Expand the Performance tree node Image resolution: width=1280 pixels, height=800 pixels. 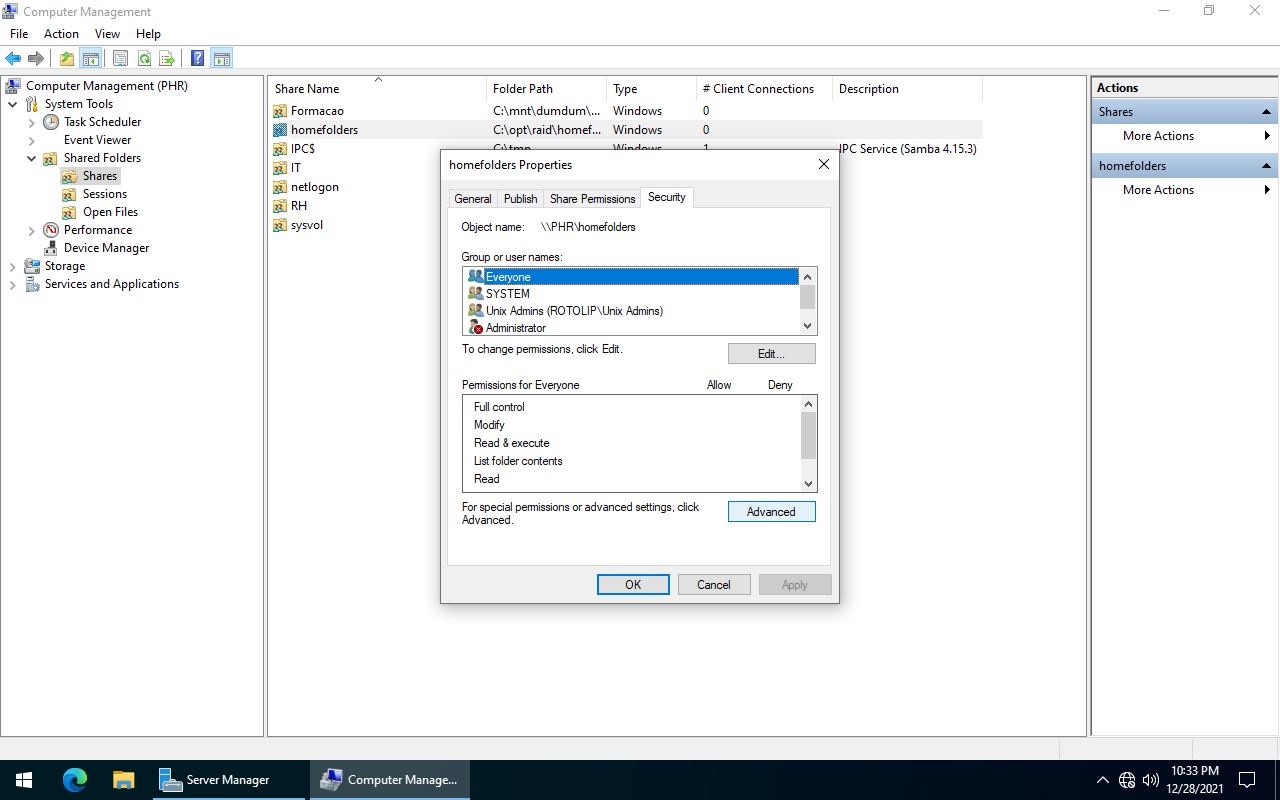(x=31, y=230)
